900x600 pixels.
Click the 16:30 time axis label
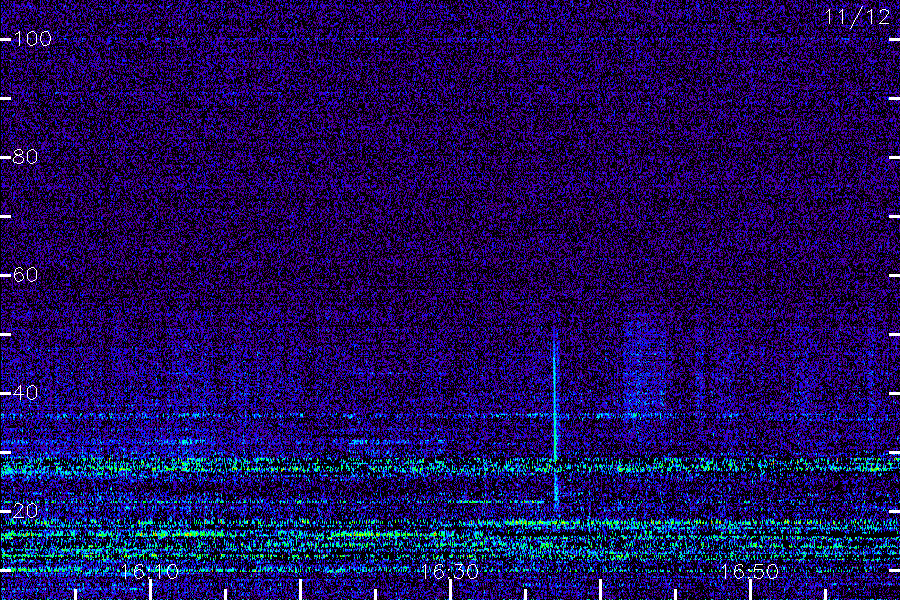[x=449, y=571]
